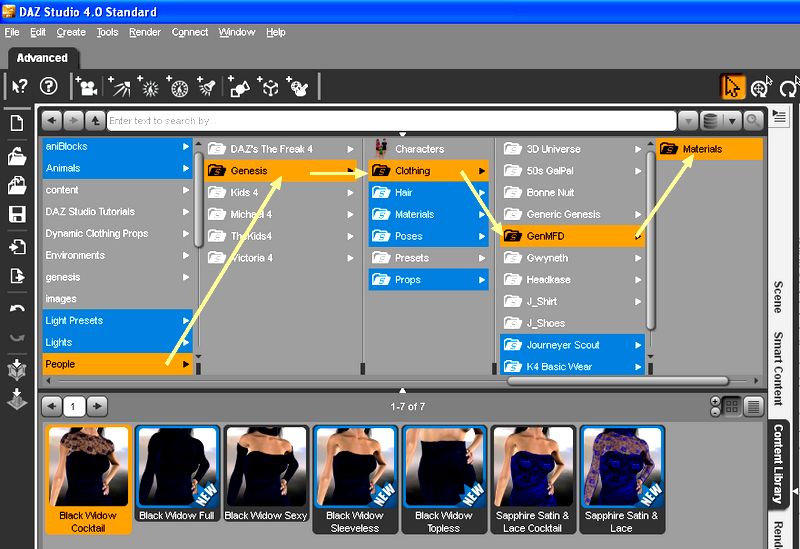Image resolution: width=800 pixels, height=549 pixels.
Task: Save the scene with the floppy icon
Action: coord(17,214)
